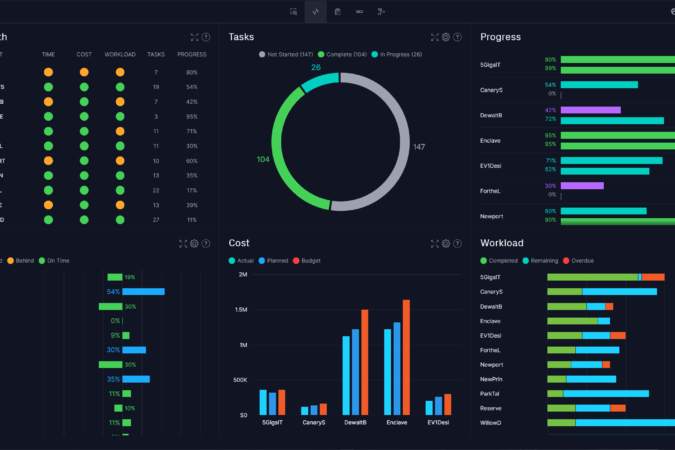The image size is (675, 450).
Task: Open the clipboard icon in top toolbar
Action: [x=338, y=12]
